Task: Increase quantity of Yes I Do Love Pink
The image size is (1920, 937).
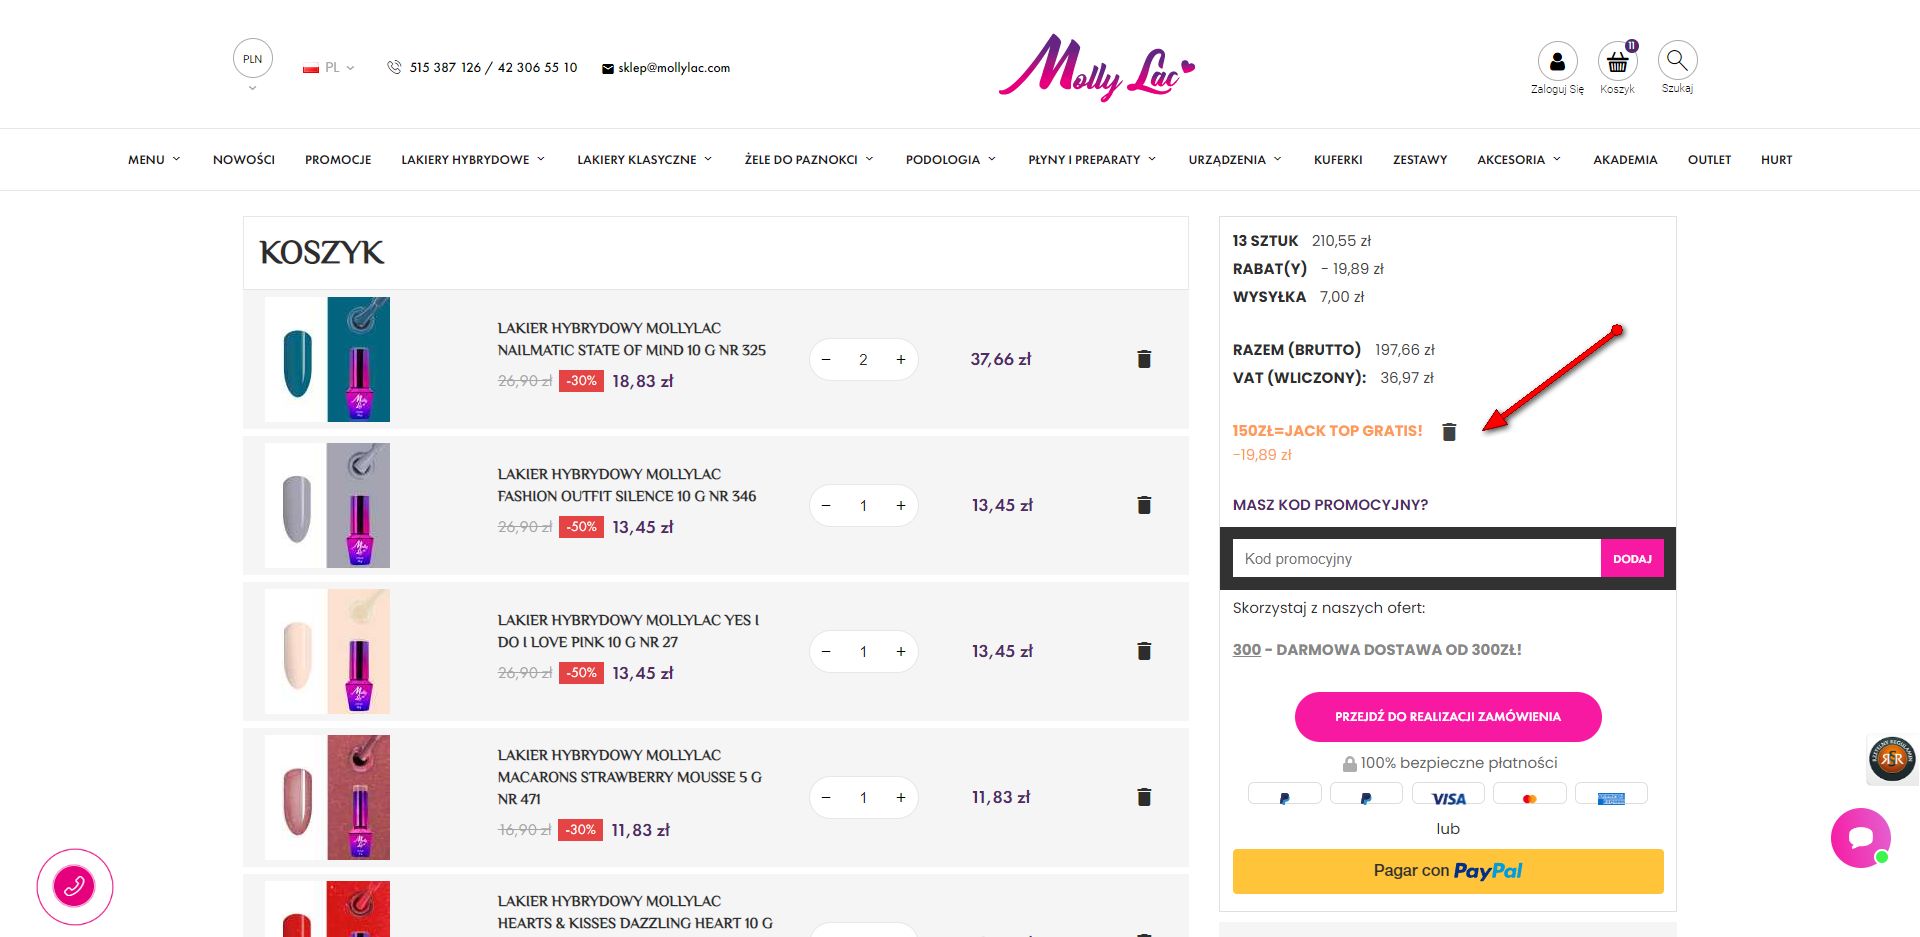Action: click(901, 652)
